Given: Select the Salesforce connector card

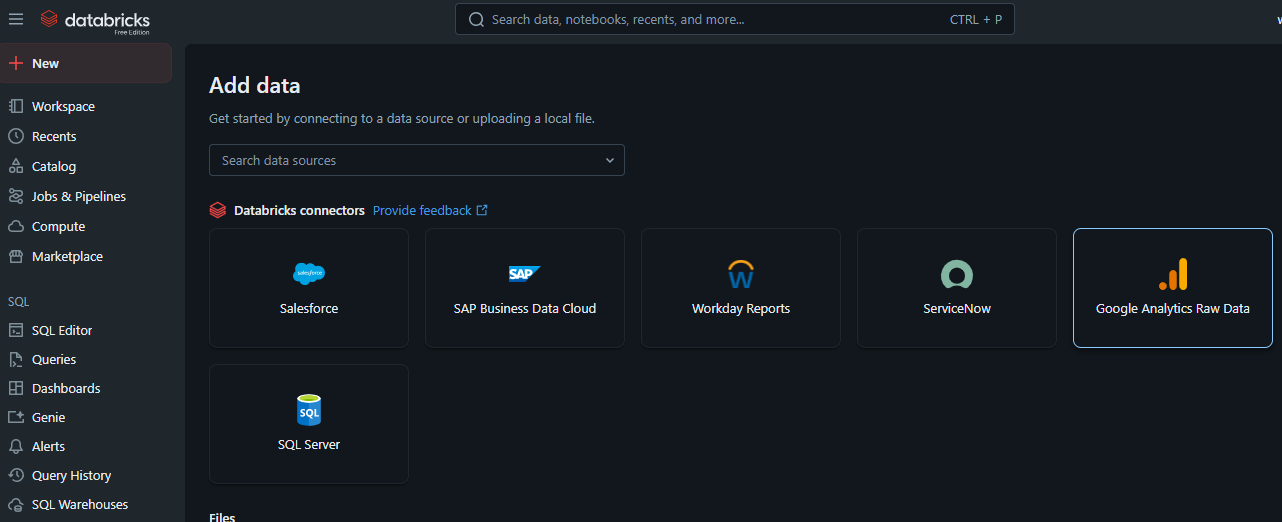Looking at the screenshot, I should [309, 288].
